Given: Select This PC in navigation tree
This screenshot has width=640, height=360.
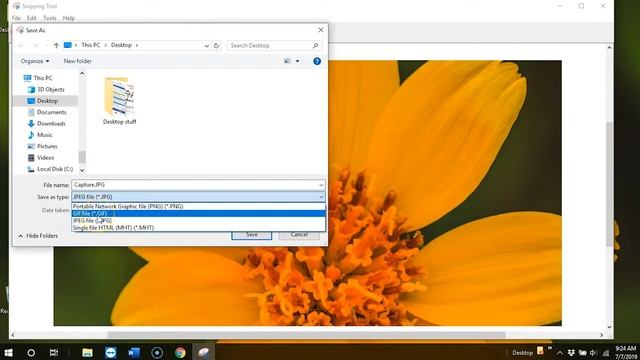Looking at the screenshot, I should pos(43,78).
